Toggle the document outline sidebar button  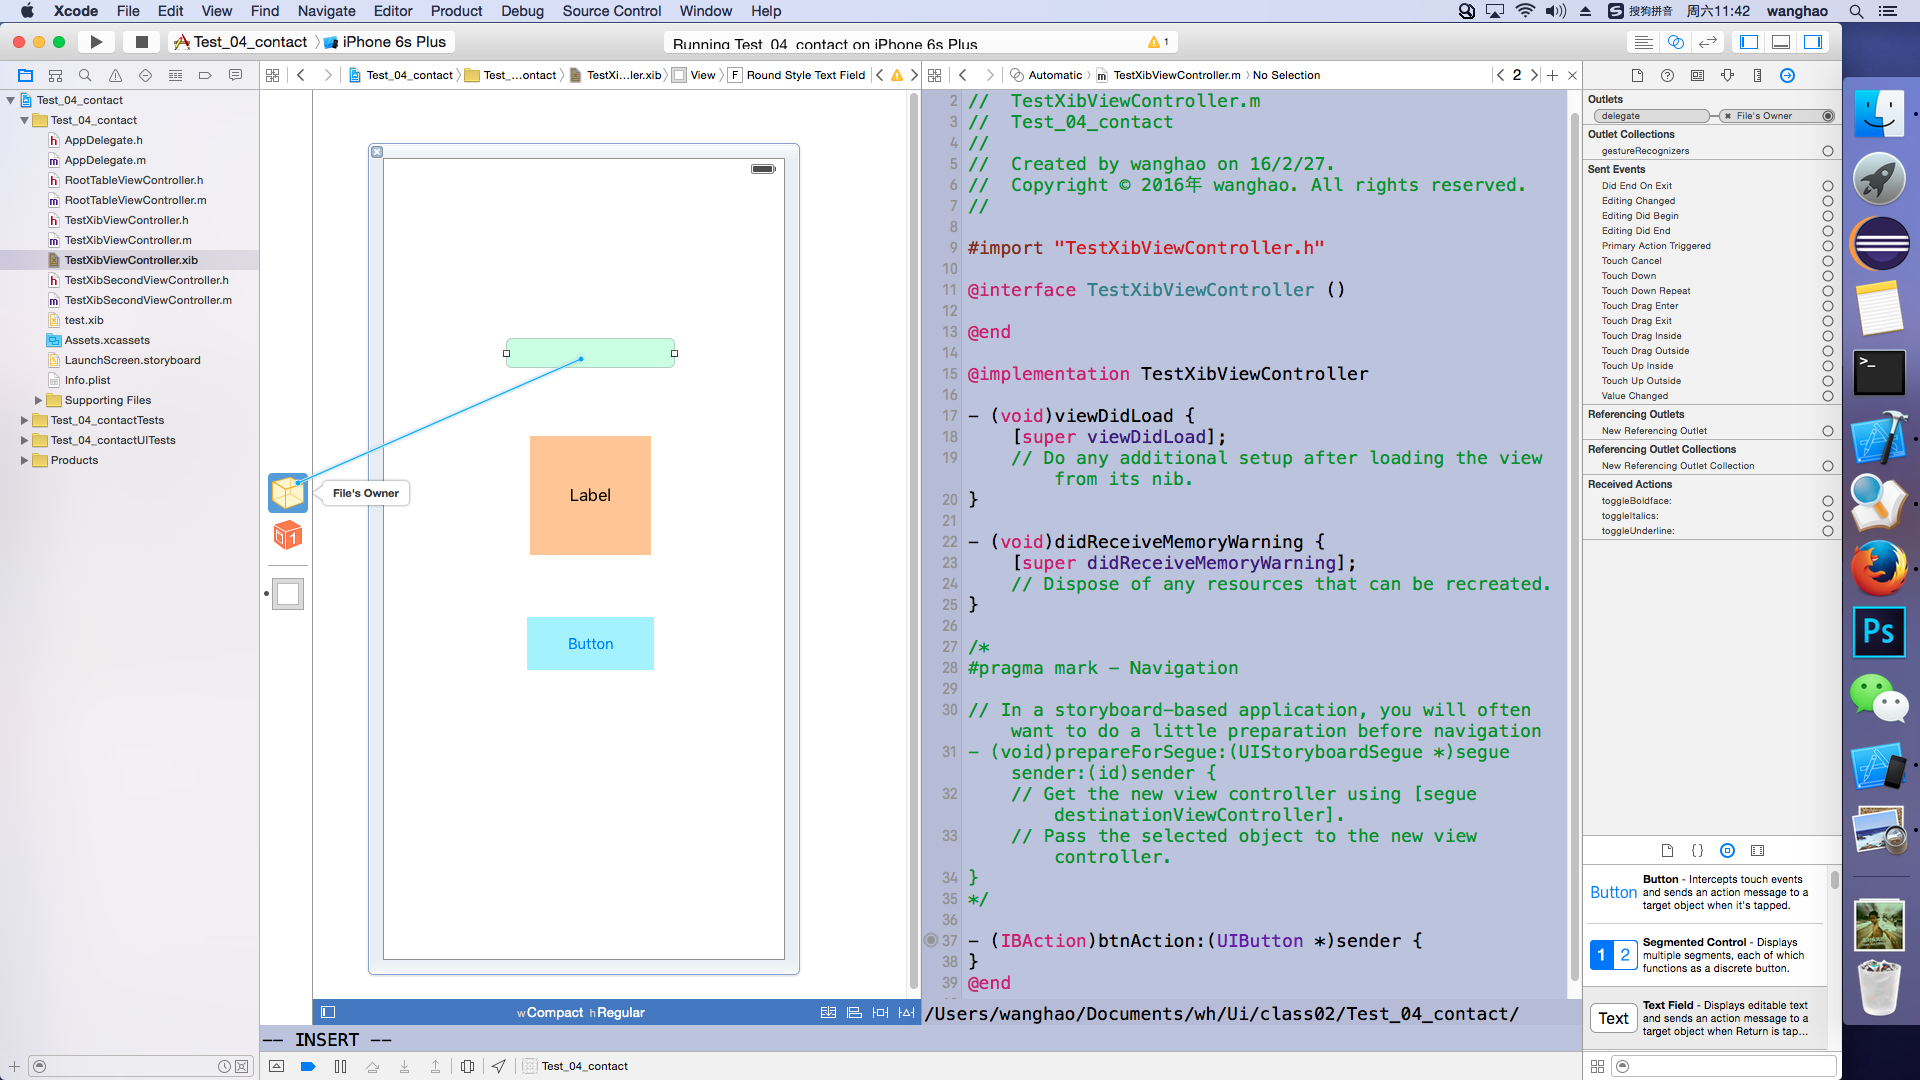328,1012
